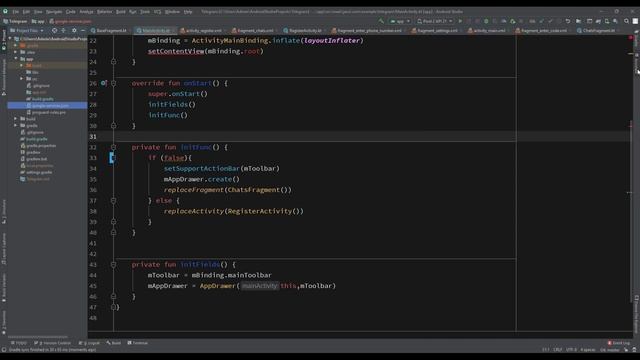Click the white account square icon at toolbar end
640x360 pixels.
coord(635,21)
